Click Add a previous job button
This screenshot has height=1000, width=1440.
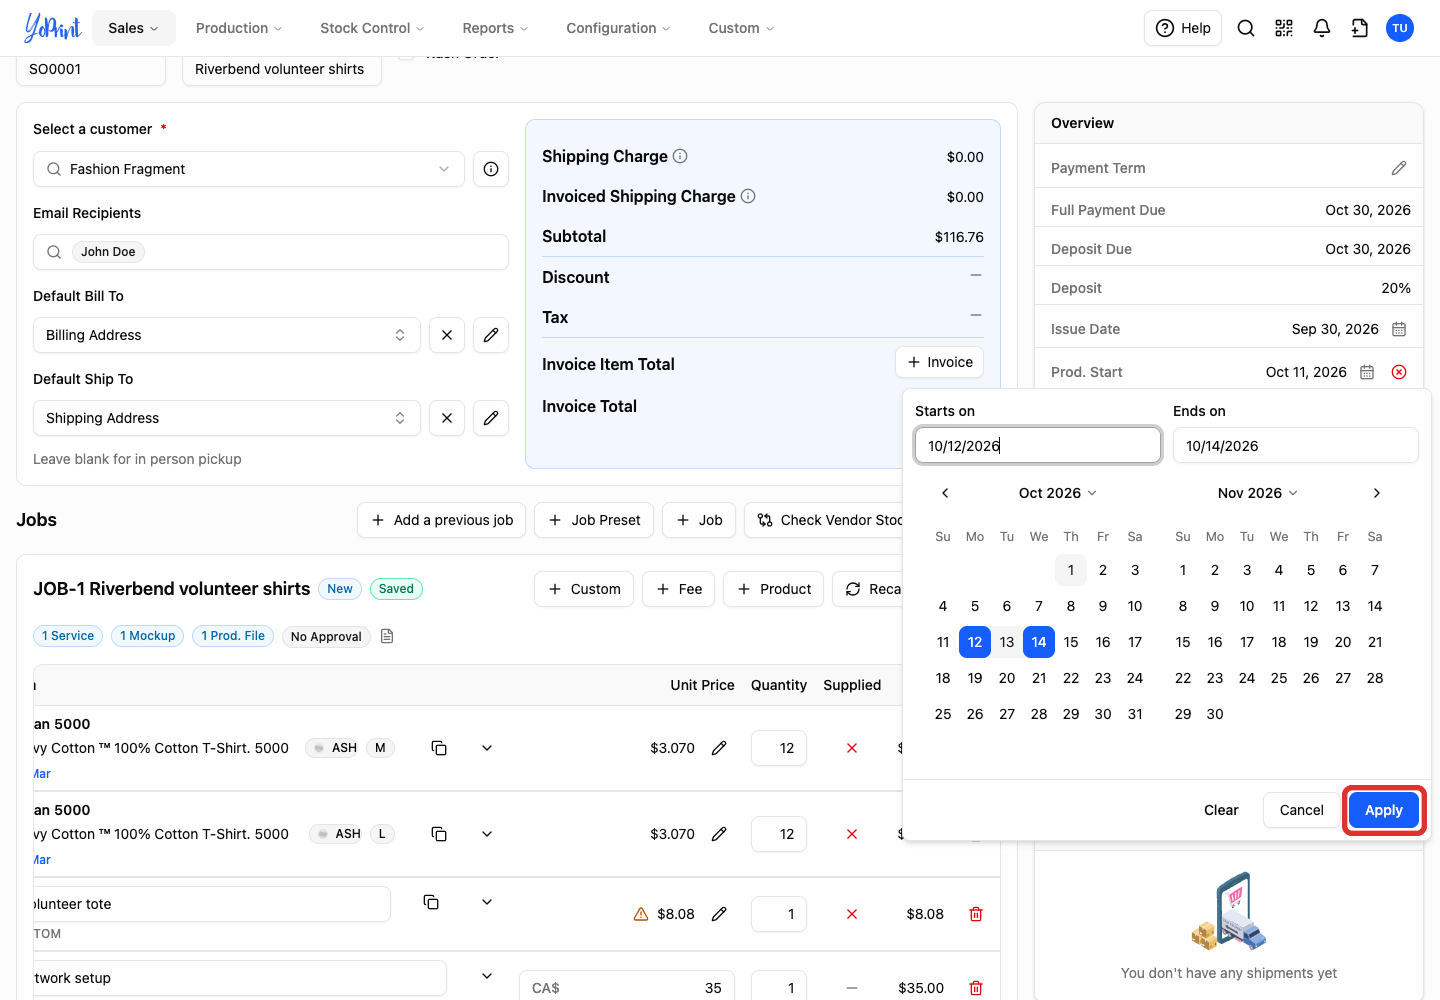point(442,520)
